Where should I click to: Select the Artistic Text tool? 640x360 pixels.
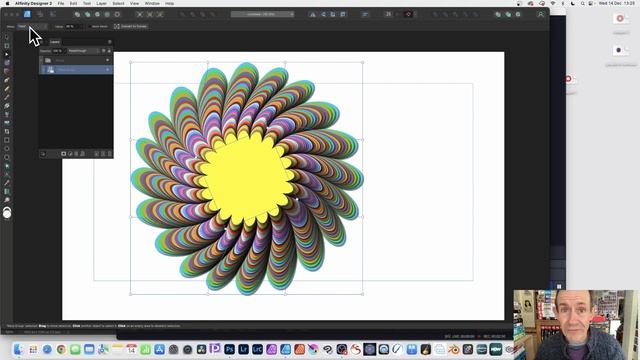coord(7,174)
